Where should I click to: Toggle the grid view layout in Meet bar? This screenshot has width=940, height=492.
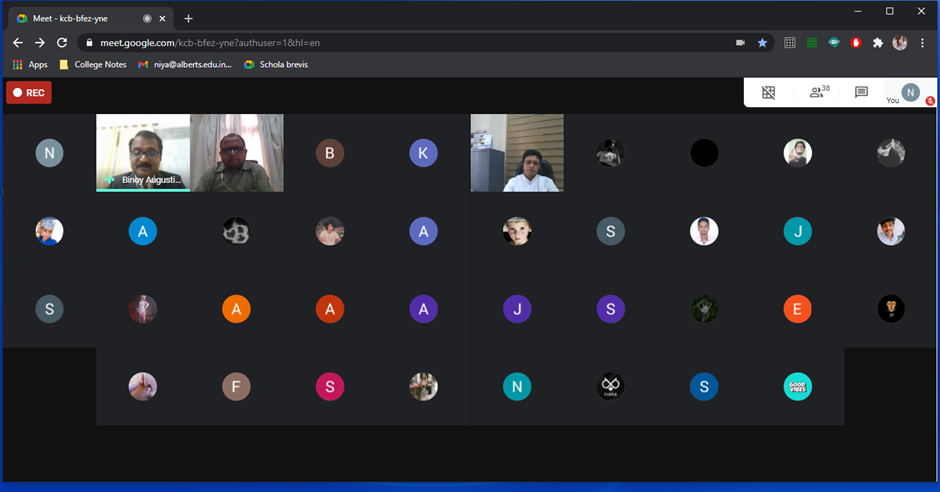768,92
